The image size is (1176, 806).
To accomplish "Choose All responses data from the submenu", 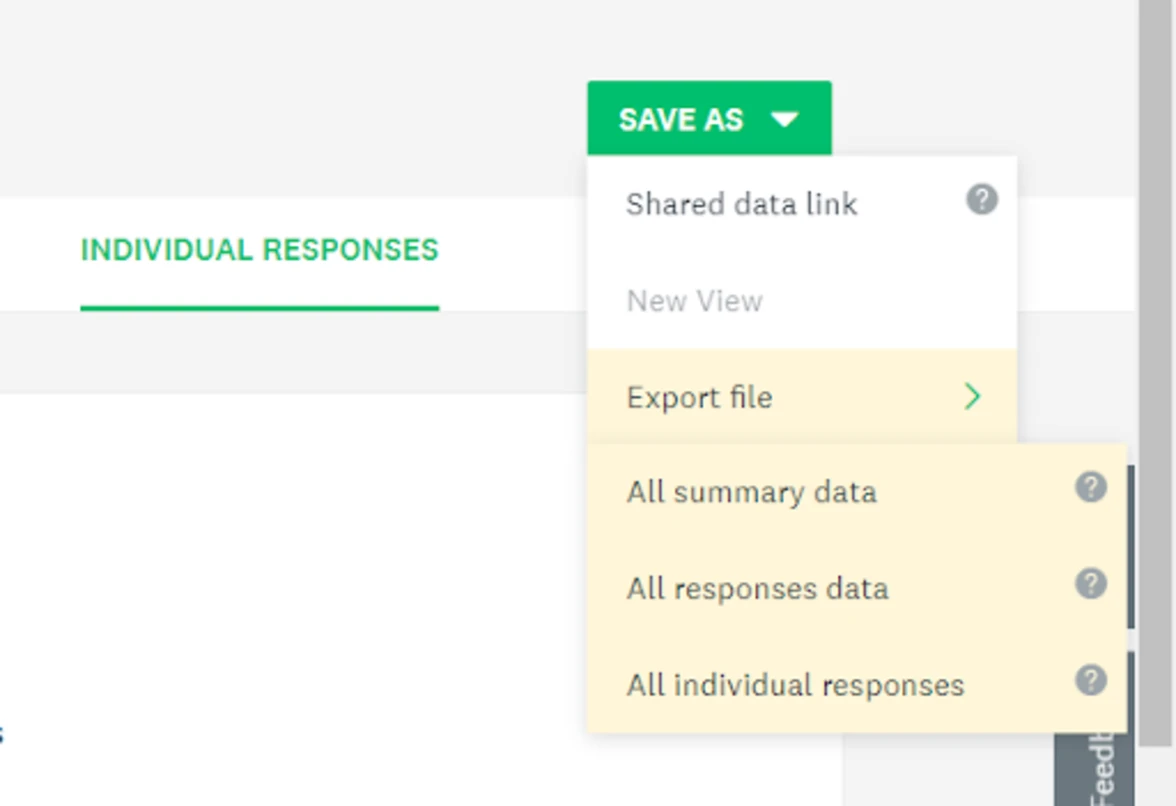I will tap(757, 589).
